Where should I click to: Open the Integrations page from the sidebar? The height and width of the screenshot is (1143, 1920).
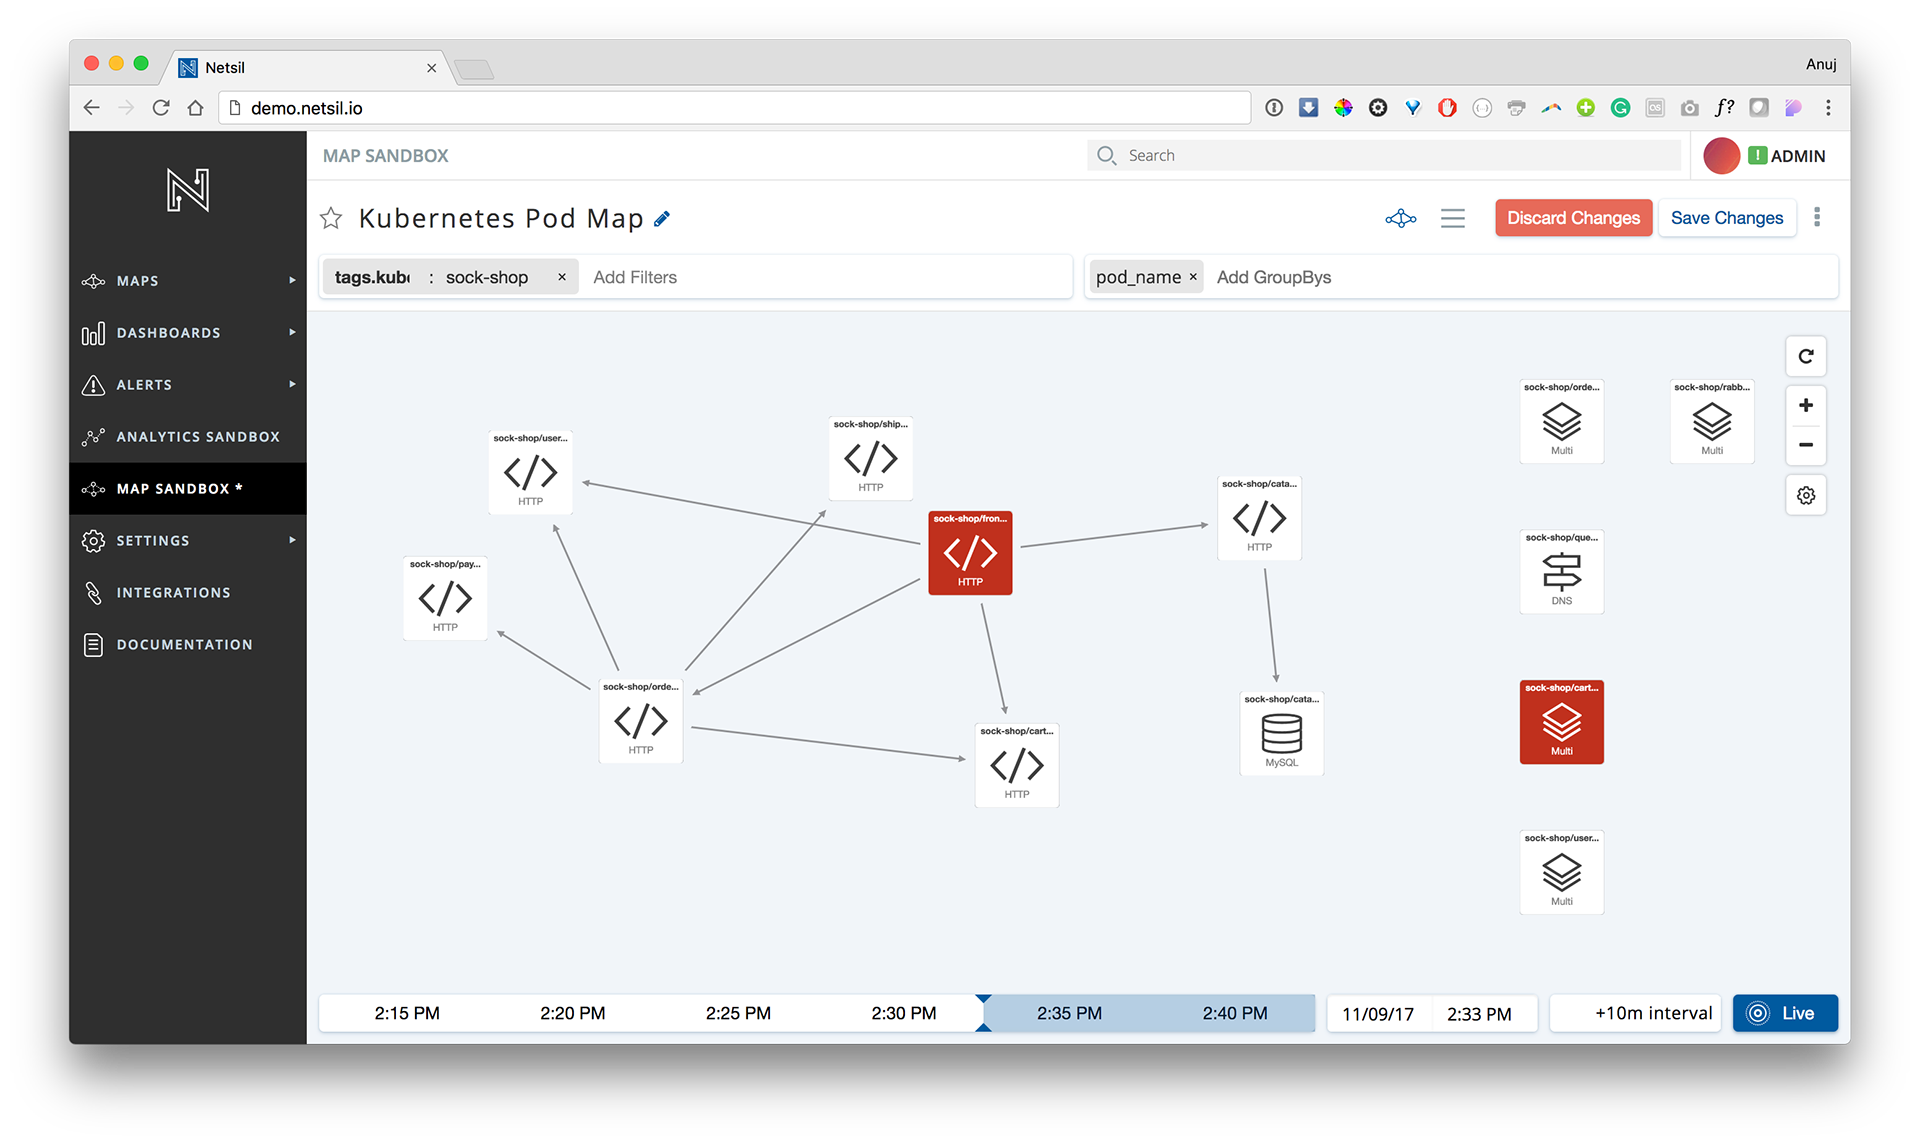tap(173, 593)
